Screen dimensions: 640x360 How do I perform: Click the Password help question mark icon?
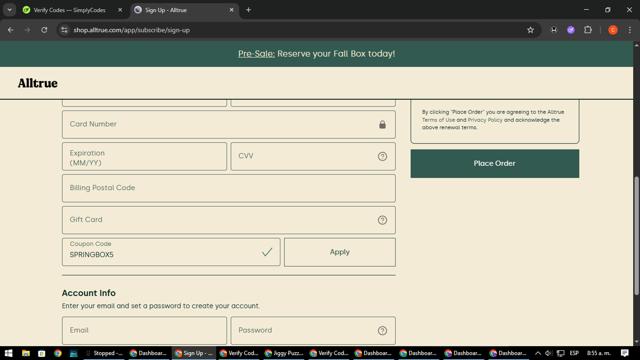[x=382, y=331]
